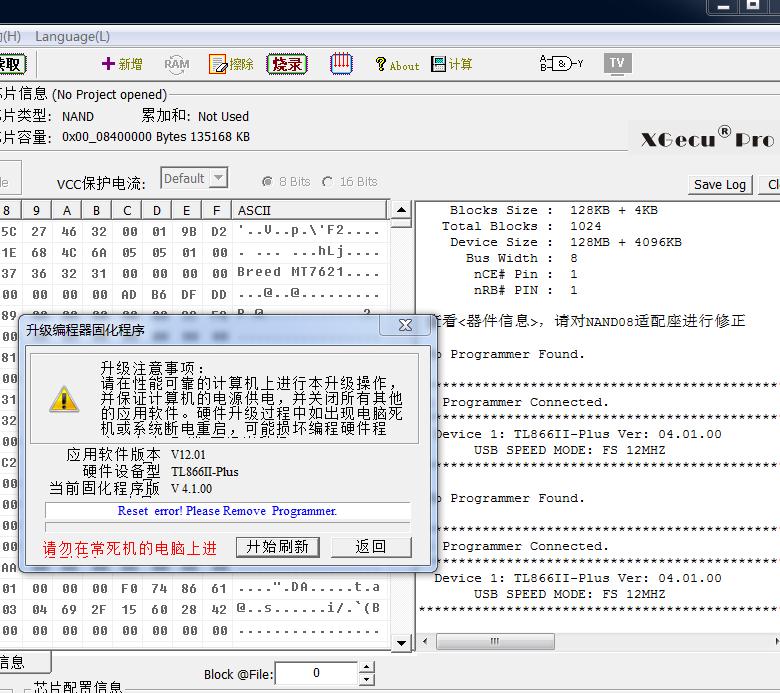780x693 pixels.
Task: Open the Language(L) menu
Action: (x=73, y=36)
